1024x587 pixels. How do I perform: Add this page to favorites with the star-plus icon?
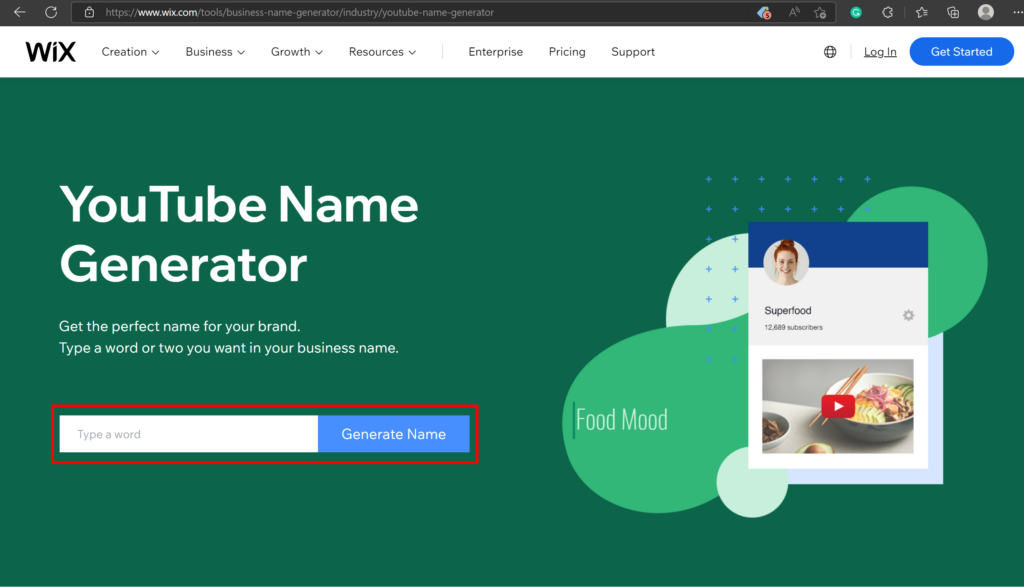point(820,12)
